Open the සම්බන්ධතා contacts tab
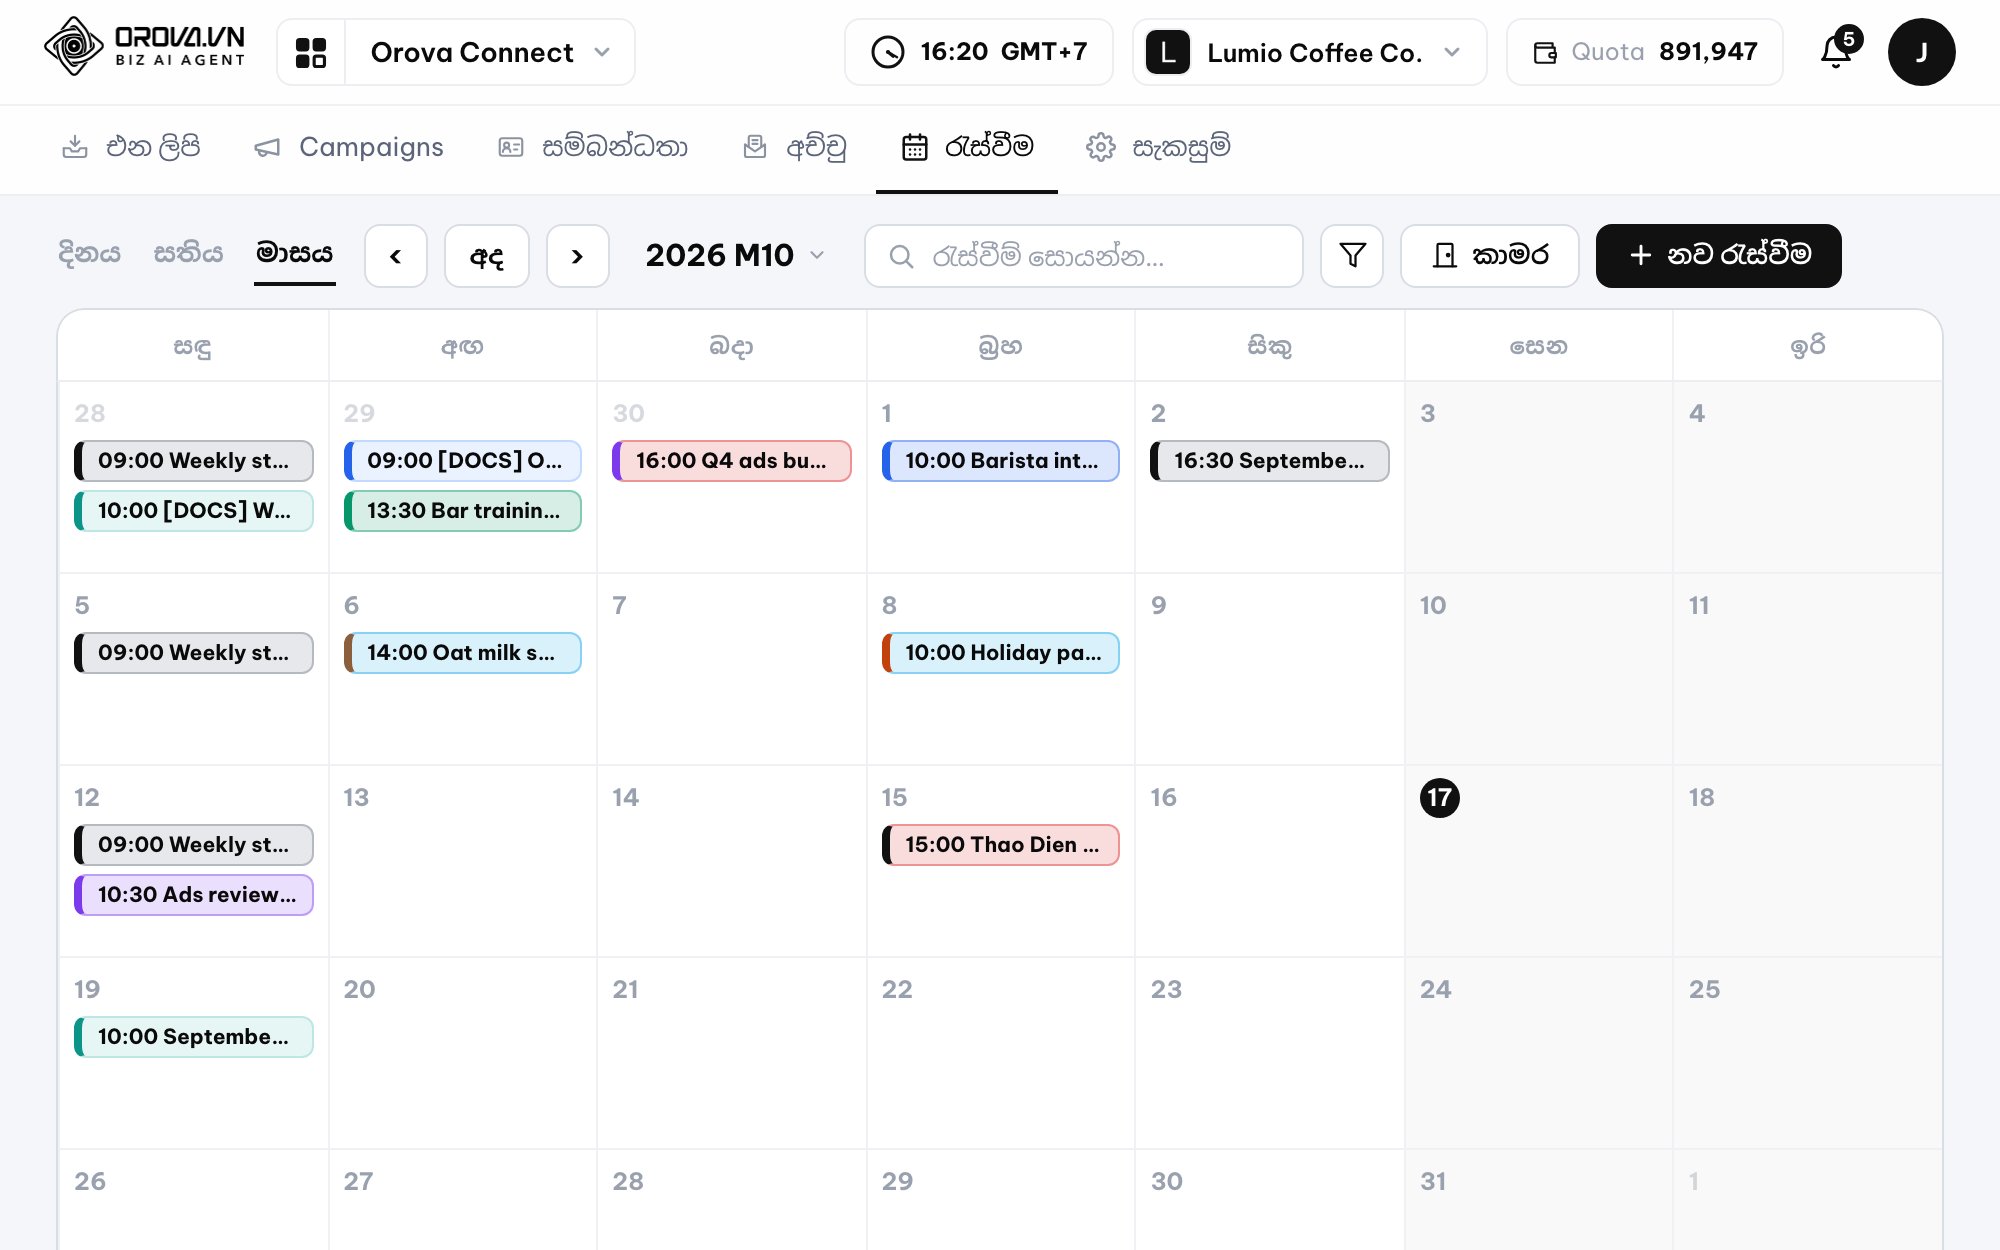2000x1250 pixels. [x=593, y=147]
